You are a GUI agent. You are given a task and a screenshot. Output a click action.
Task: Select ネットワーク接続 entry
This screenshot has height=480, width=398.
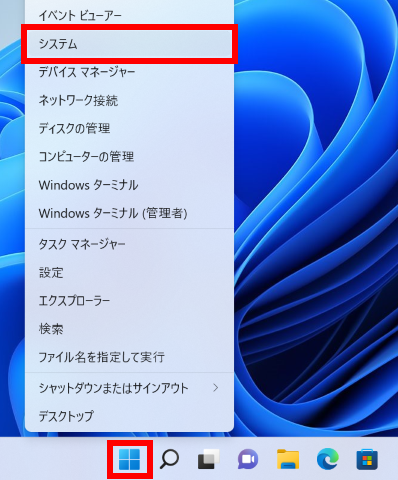click(129, 100)
